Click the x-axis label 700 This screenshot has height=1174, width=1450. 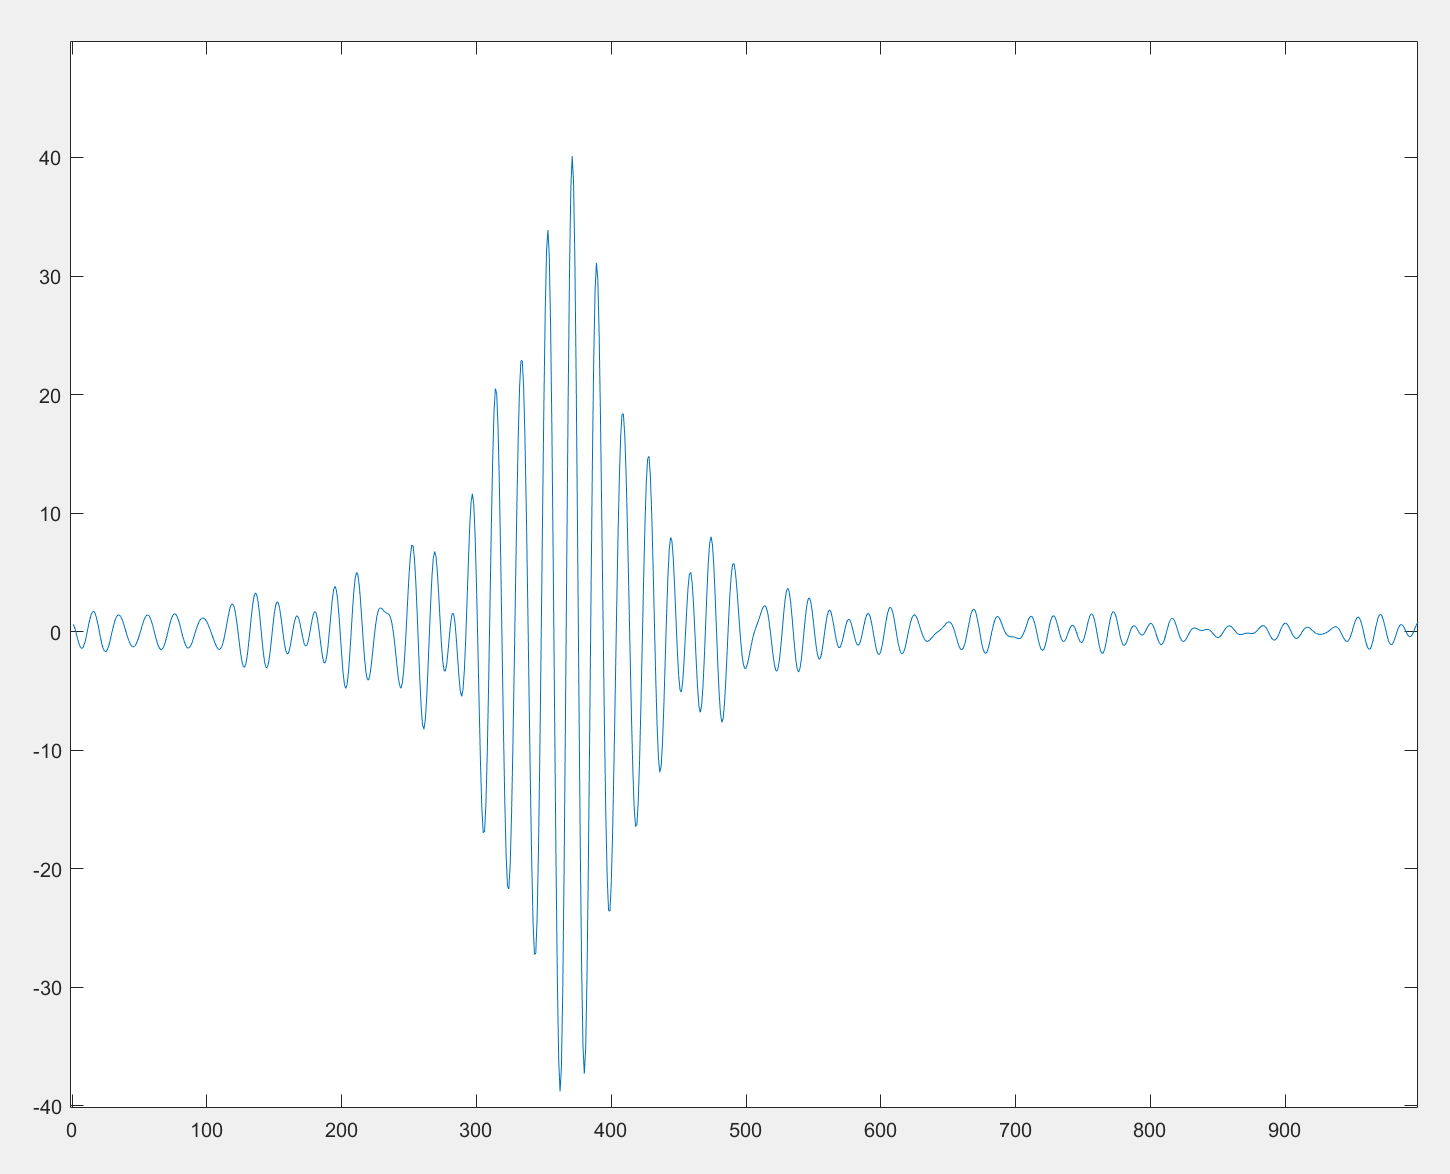[x=1015, y=1131]
